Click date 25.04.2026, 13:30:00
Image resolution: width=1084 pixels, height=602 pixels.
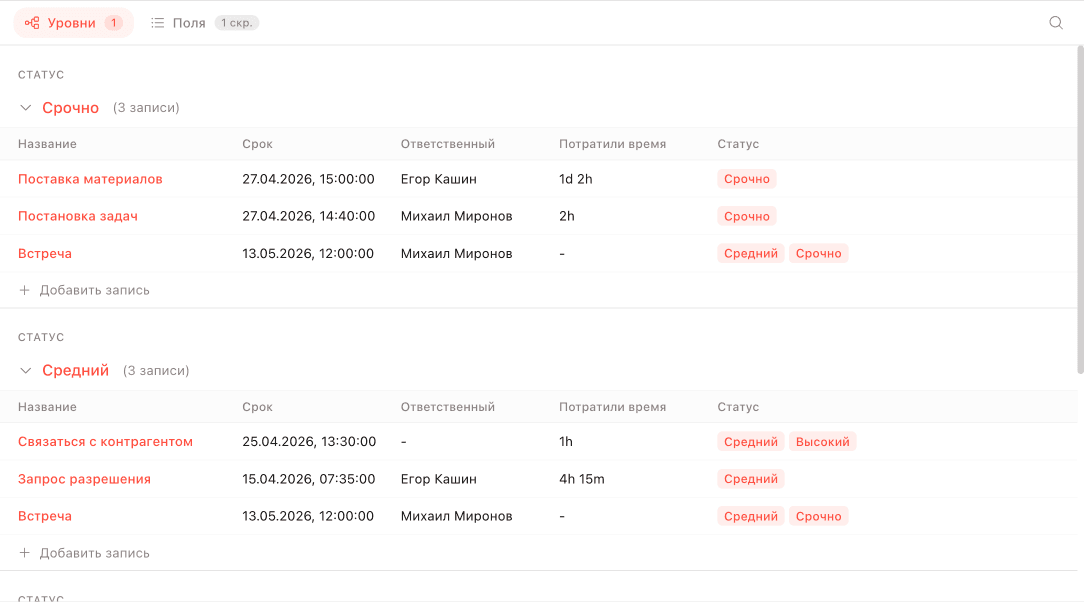pos(309,442)
